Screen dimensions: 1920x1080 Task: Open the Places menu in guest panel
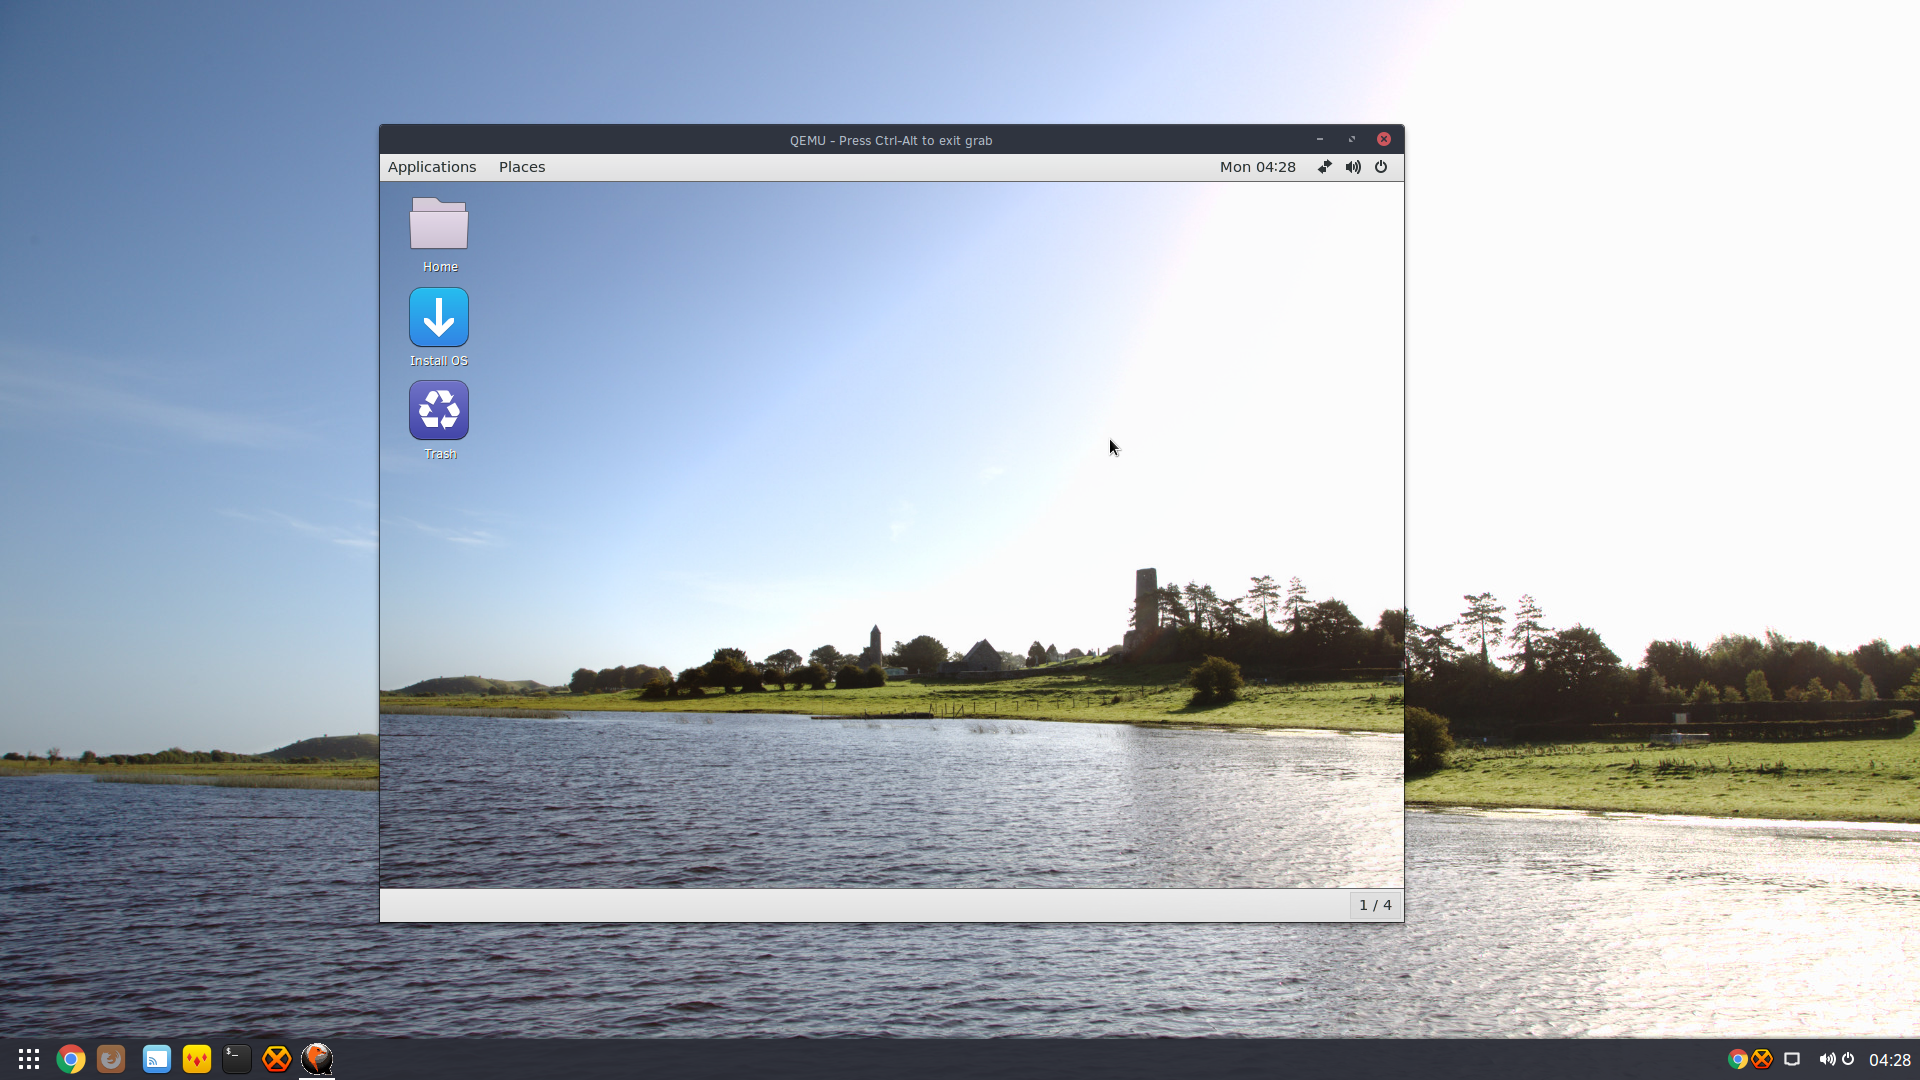522,167
